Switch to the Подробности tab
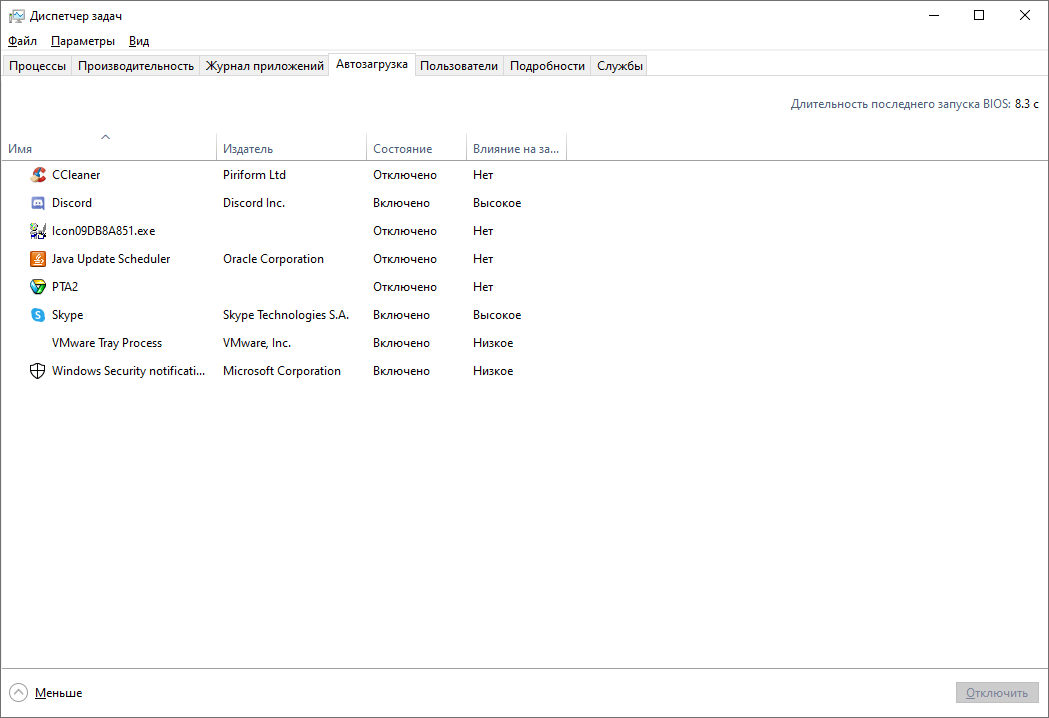1049x718 pixels. [547, 66]
